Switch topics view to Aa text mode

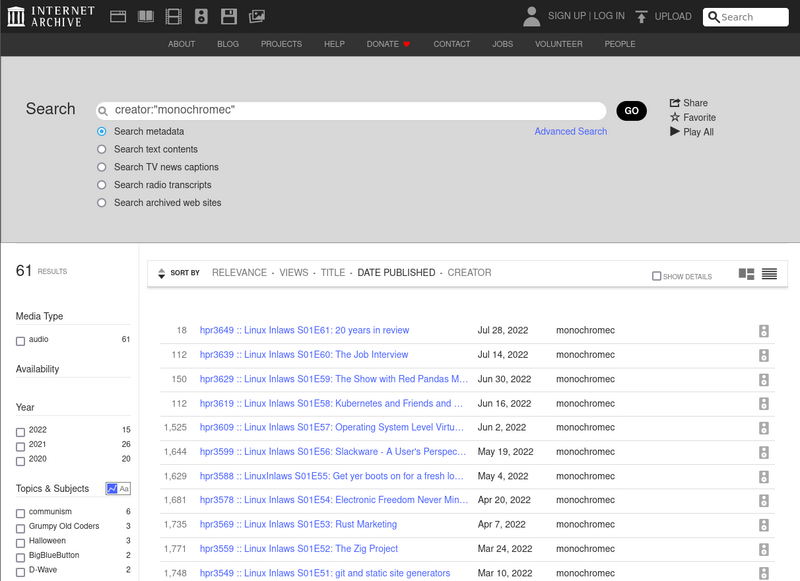click(124, 489)
